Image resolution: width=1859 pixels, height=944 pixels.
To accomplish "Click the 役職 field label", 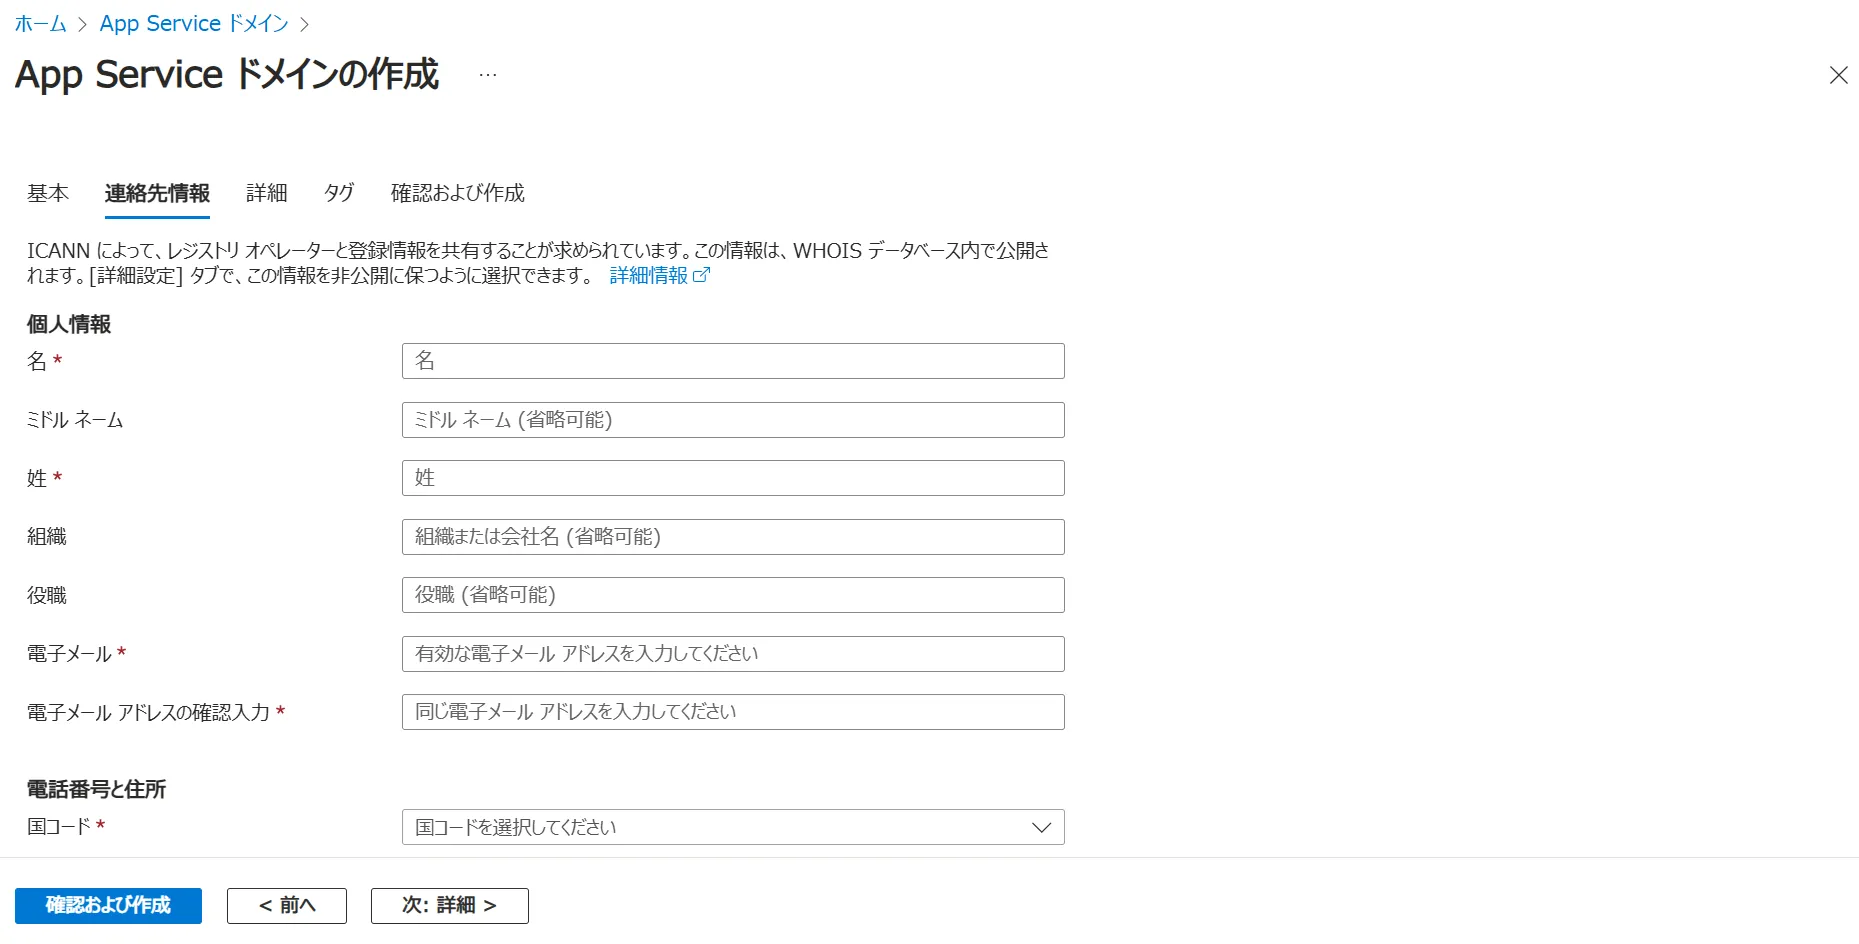I will (x=47, y=595).
